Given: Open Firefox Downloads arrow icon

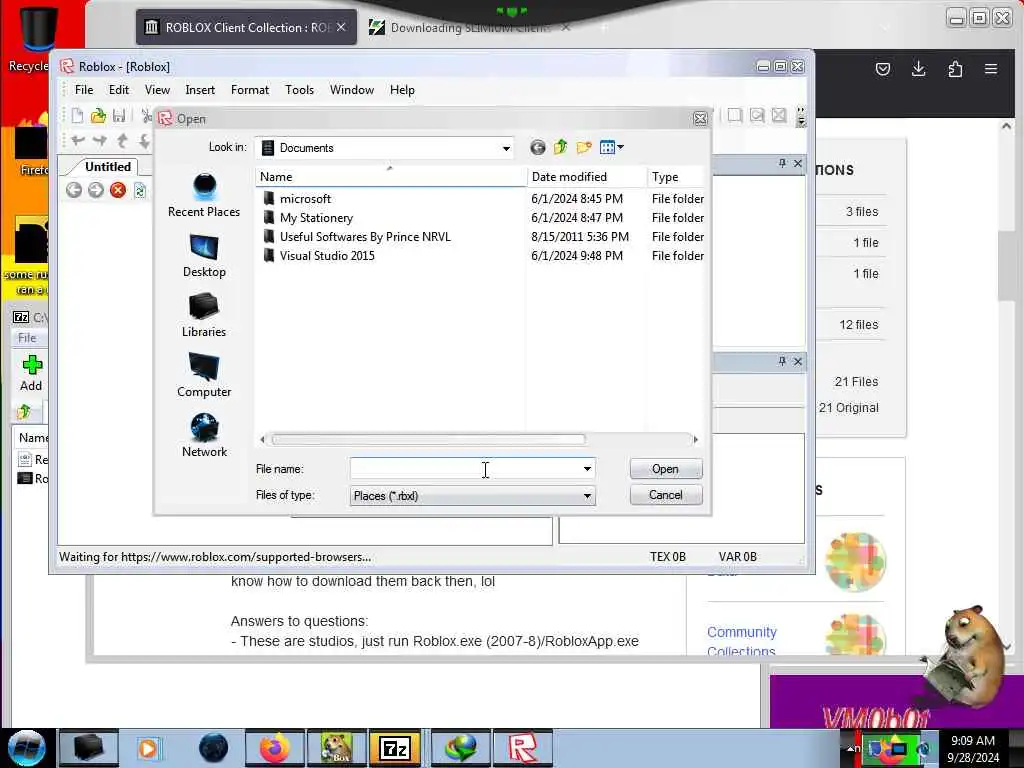Looking at the screenshot, I should click(919, 69).
